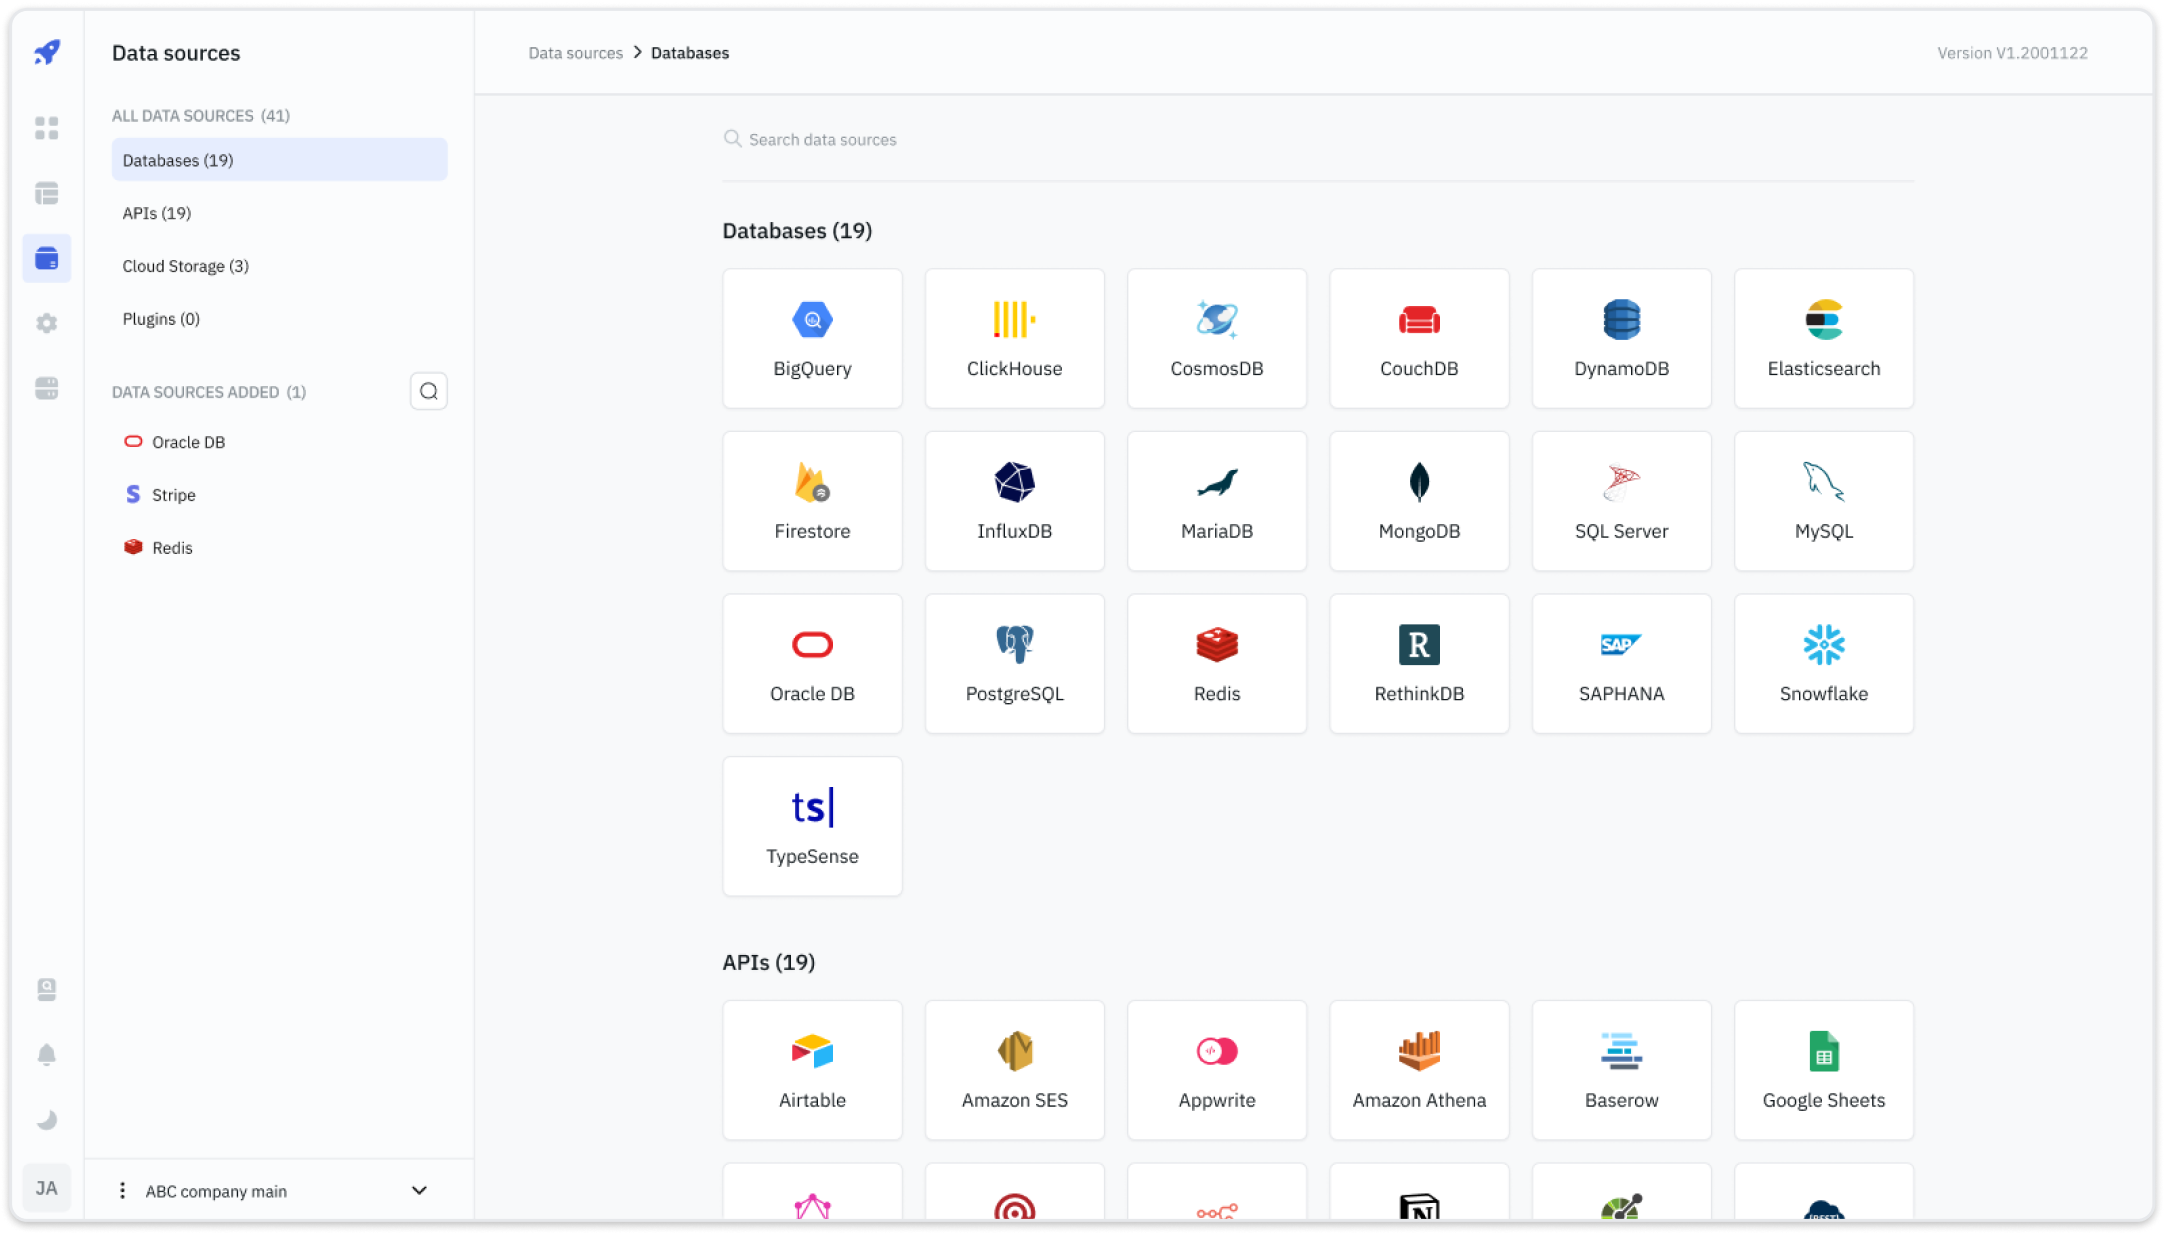This screenshot has height=1233, width=2165.
Task: Toggle dark mode moon icon
Action: pos(47,1120)
